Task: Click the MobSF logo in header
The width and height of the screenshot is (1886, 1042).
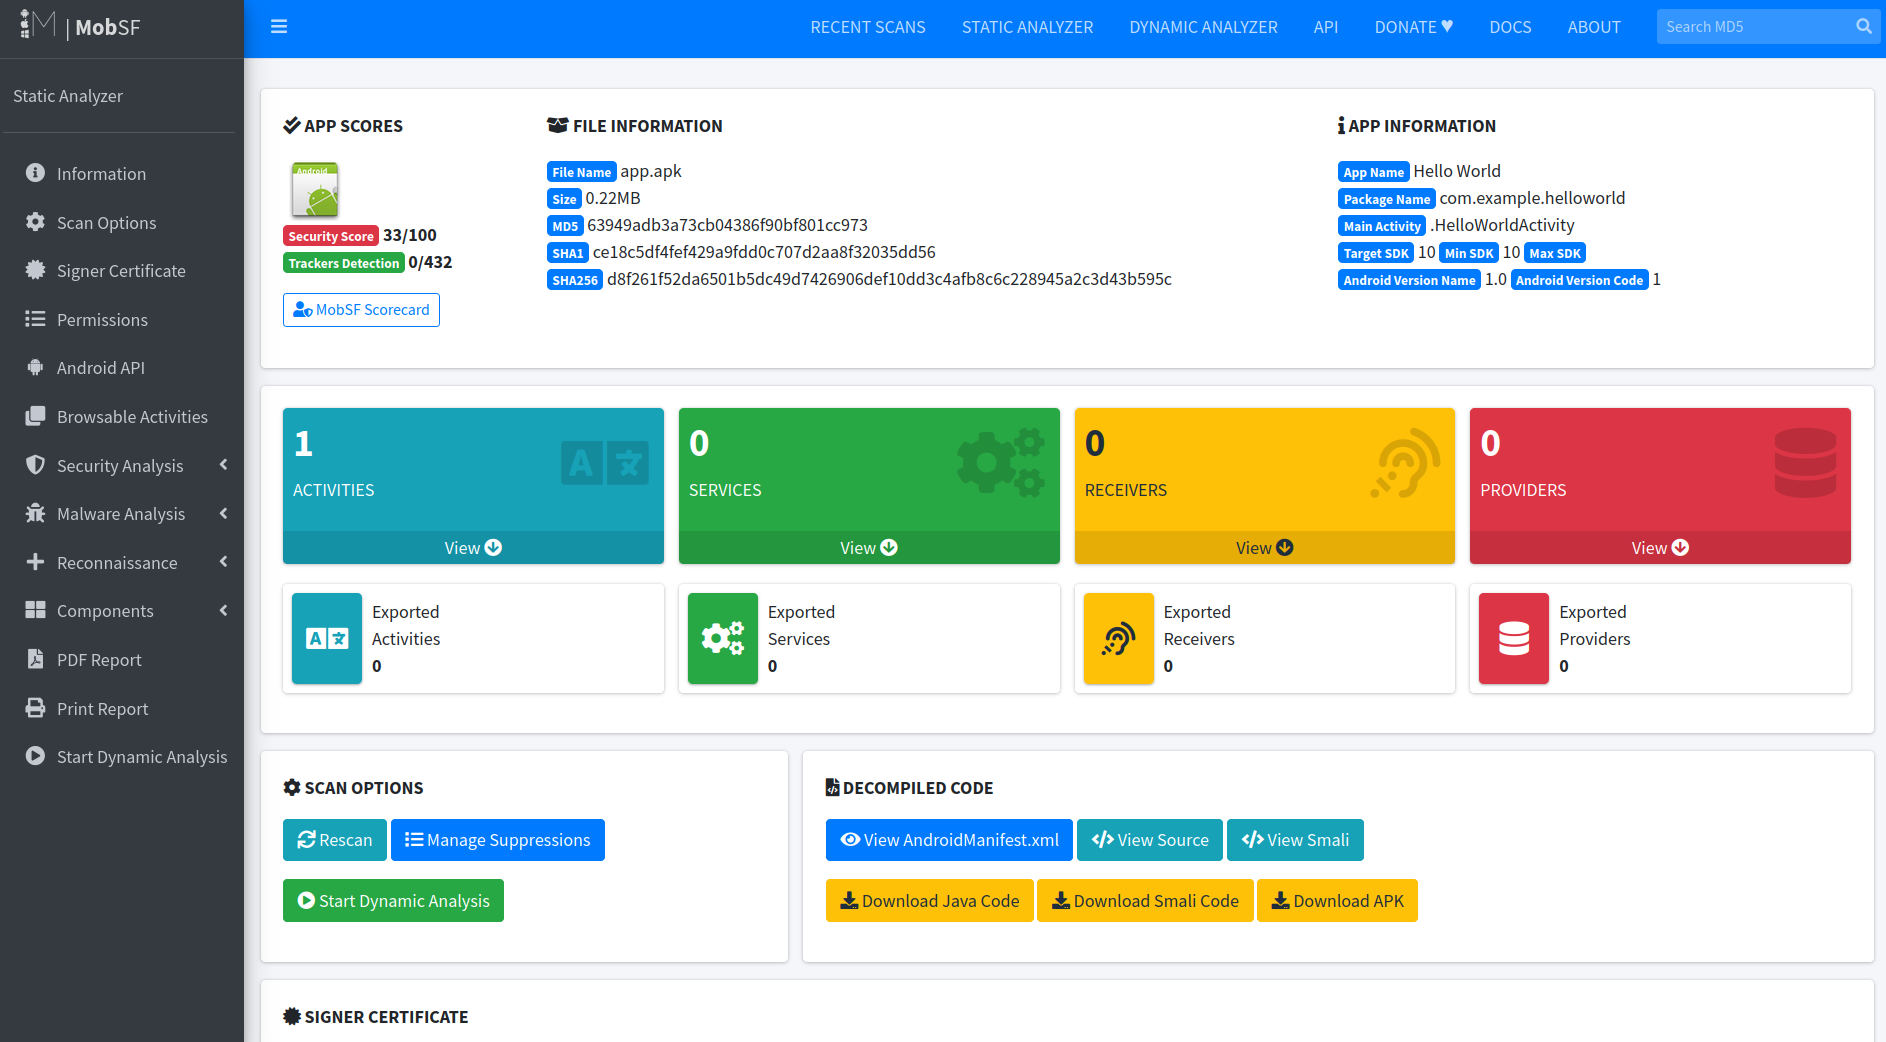Action: (x=80, y=27)
